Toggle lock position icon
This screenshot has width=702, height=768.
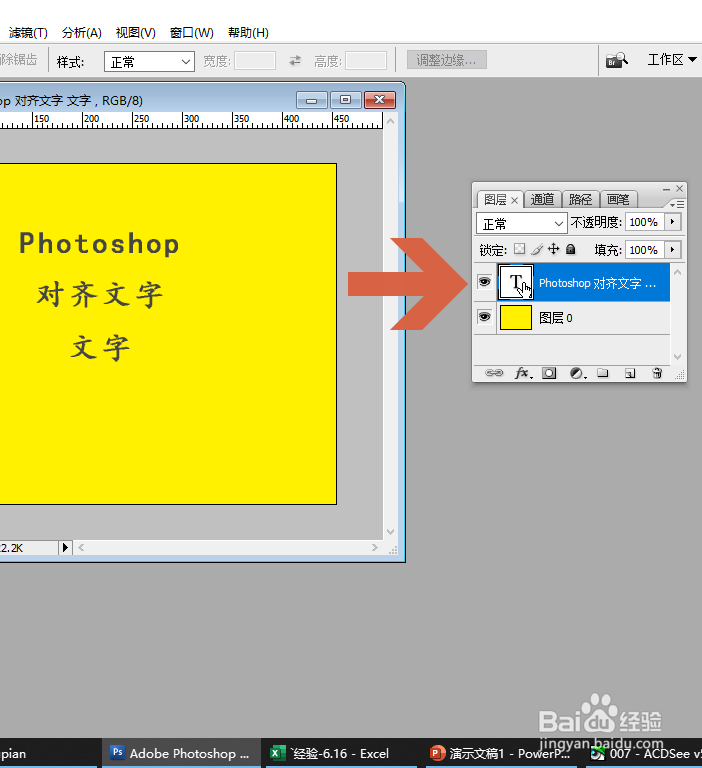click(554, 249)
